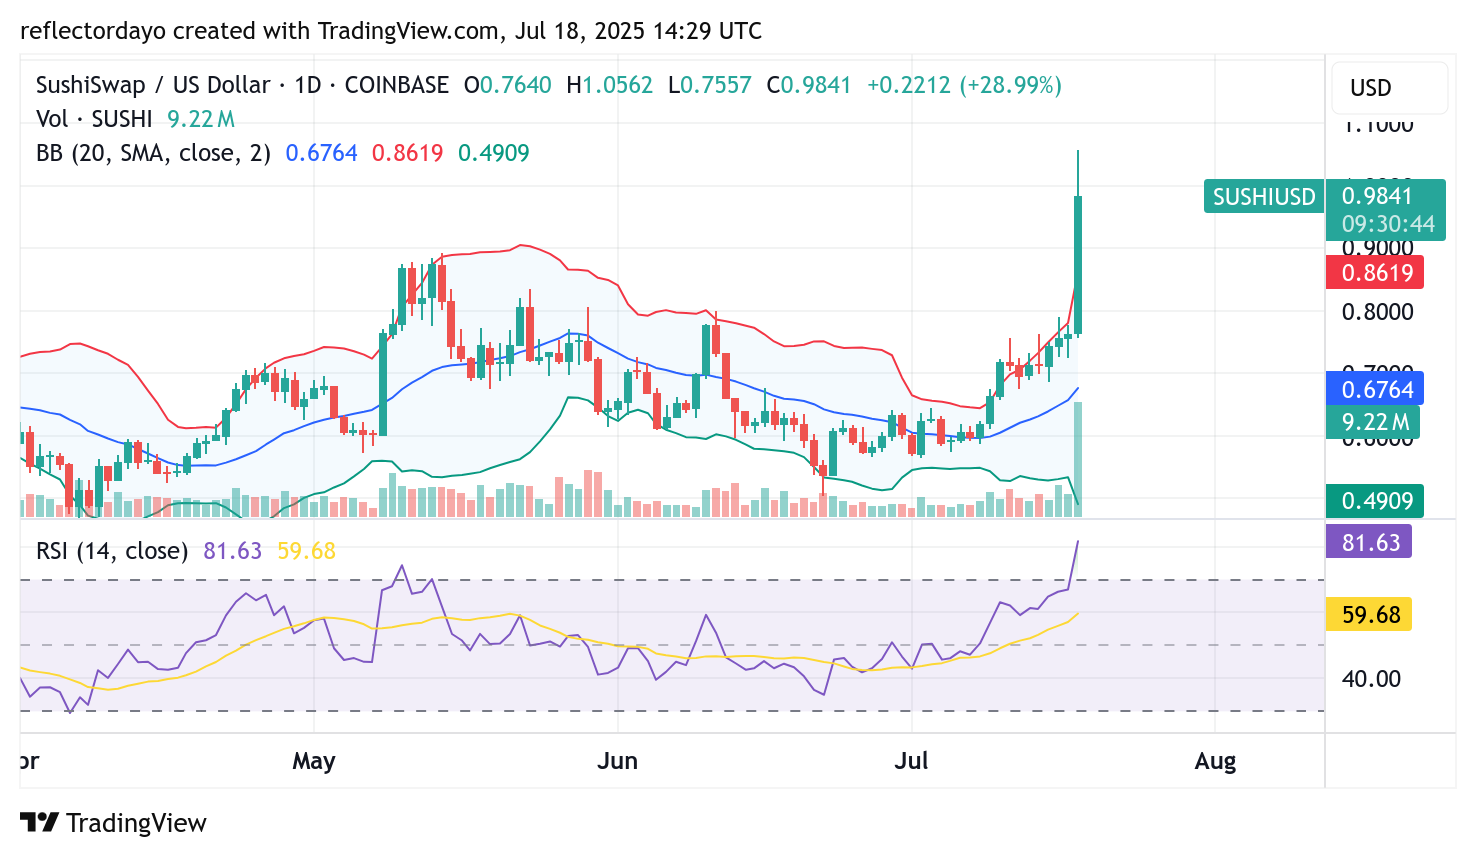The image size is (1476, 858).
Task: Click the RSI legend value 81.63
Action: [x=232, y=551]
